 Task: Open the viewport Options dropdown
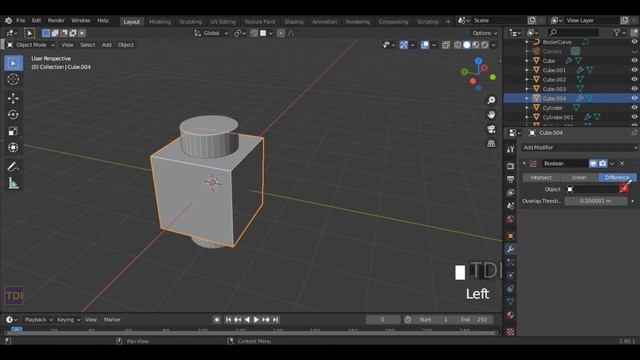point(484,33)
